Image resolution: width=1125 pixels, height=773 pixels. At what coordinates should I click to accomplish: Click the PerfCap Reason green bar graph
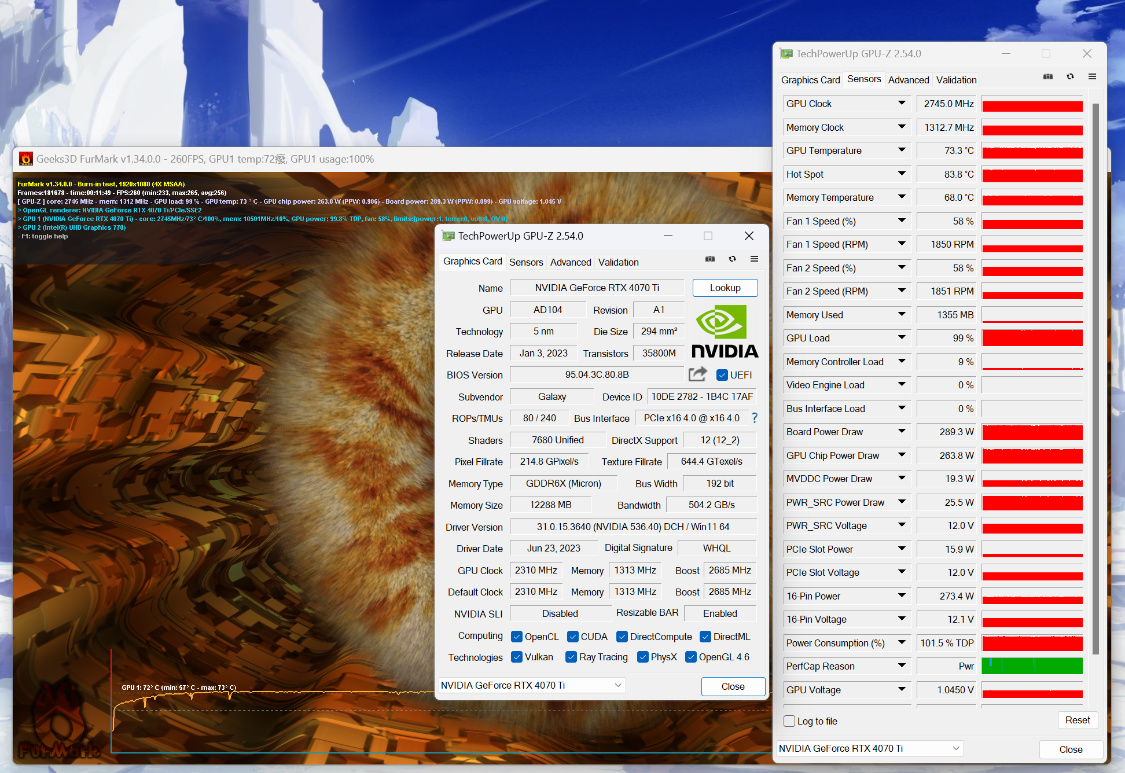coord(1032,666)
